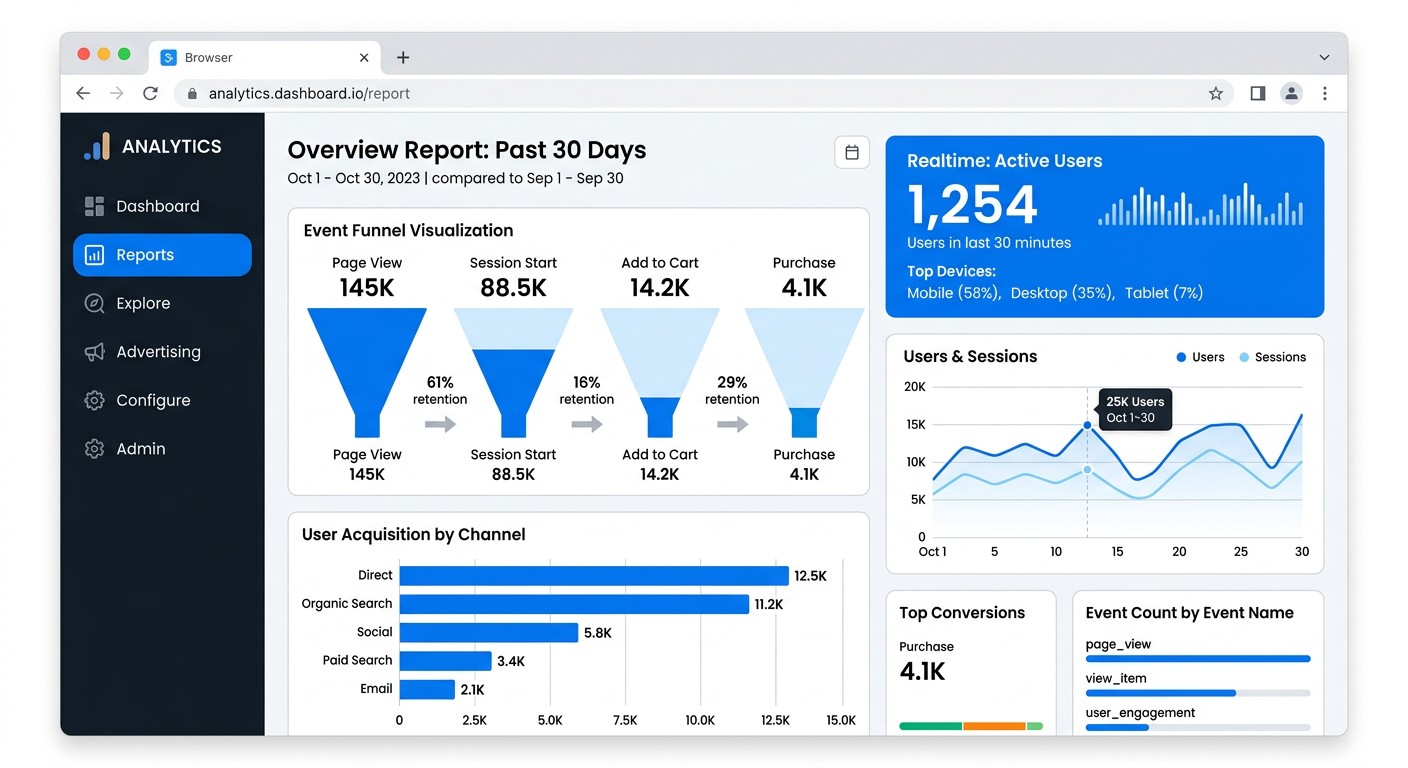
Task: Click the Reports chart icon in sidebar
Action: (x=94, y=255)
